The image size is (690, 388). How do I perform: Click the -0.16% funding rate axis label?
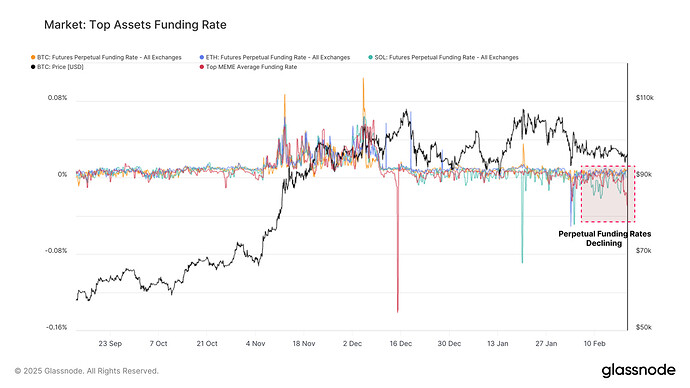tap(56, 327)
